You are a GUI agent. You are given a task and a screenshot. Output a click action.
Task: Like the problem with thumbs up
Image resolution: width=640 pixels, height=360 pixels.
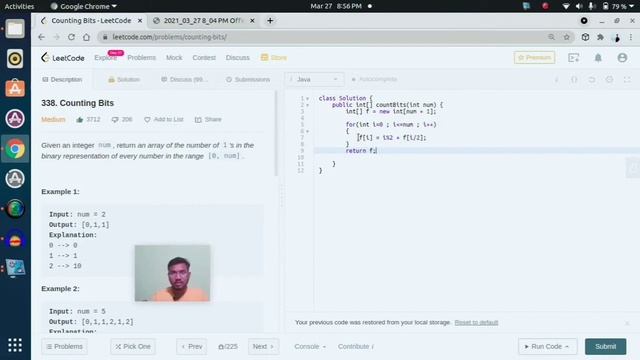(80, 120)
